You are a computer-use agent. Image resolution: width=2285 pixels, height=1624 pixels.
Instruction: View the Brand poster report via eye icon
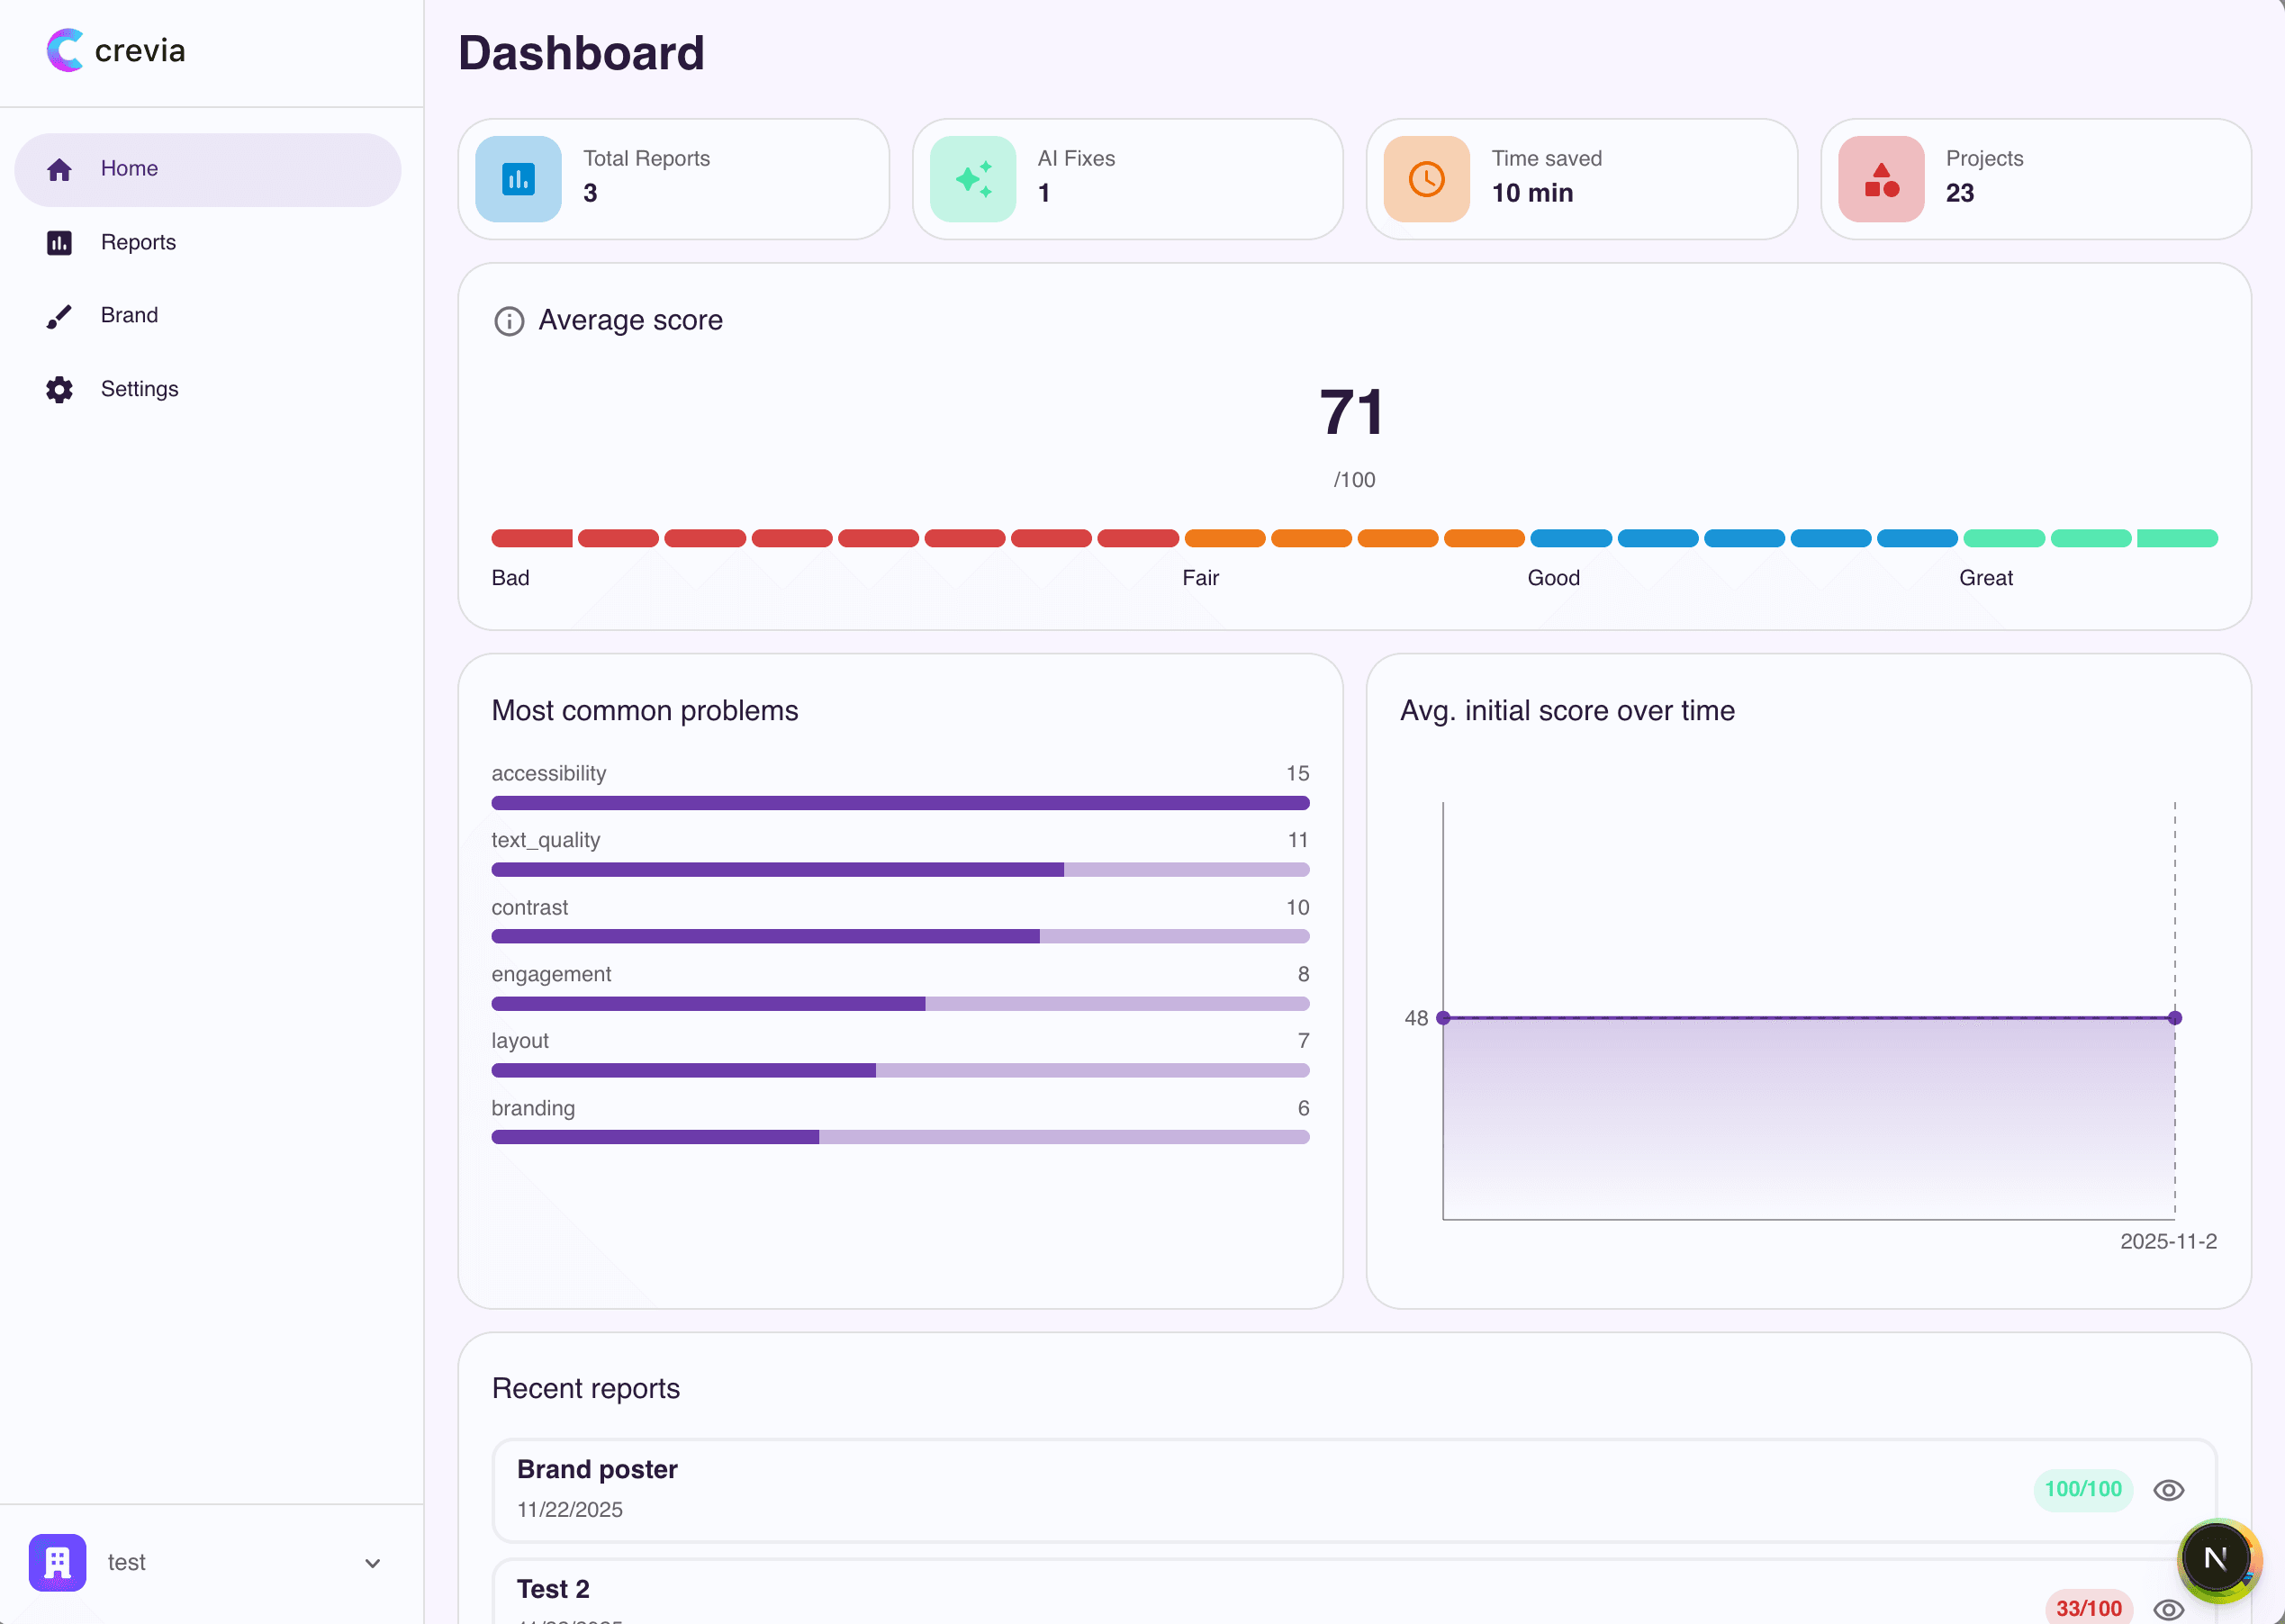click(2169, 1490)
